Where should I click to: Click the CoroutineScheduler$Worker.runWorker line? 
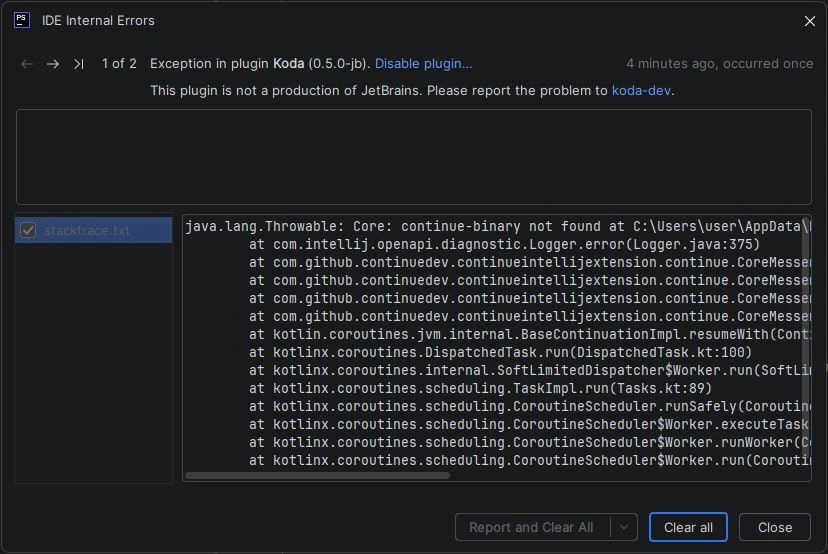530,442
